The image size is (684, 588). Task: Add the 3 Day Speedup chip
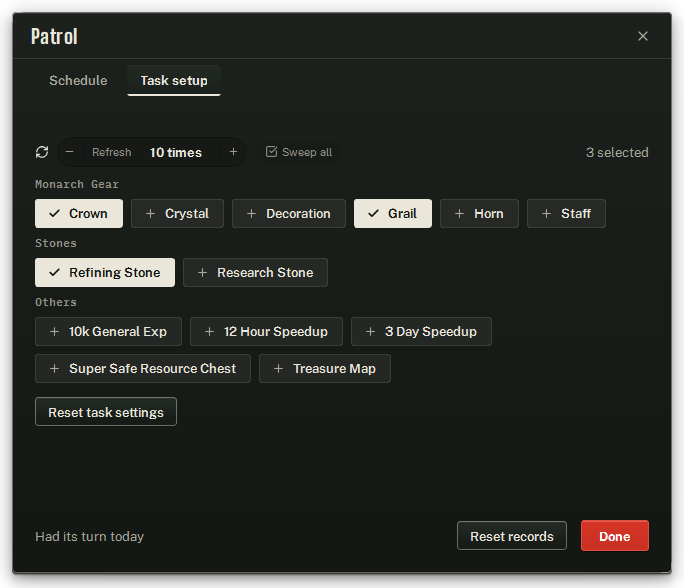tap(421, 331)
